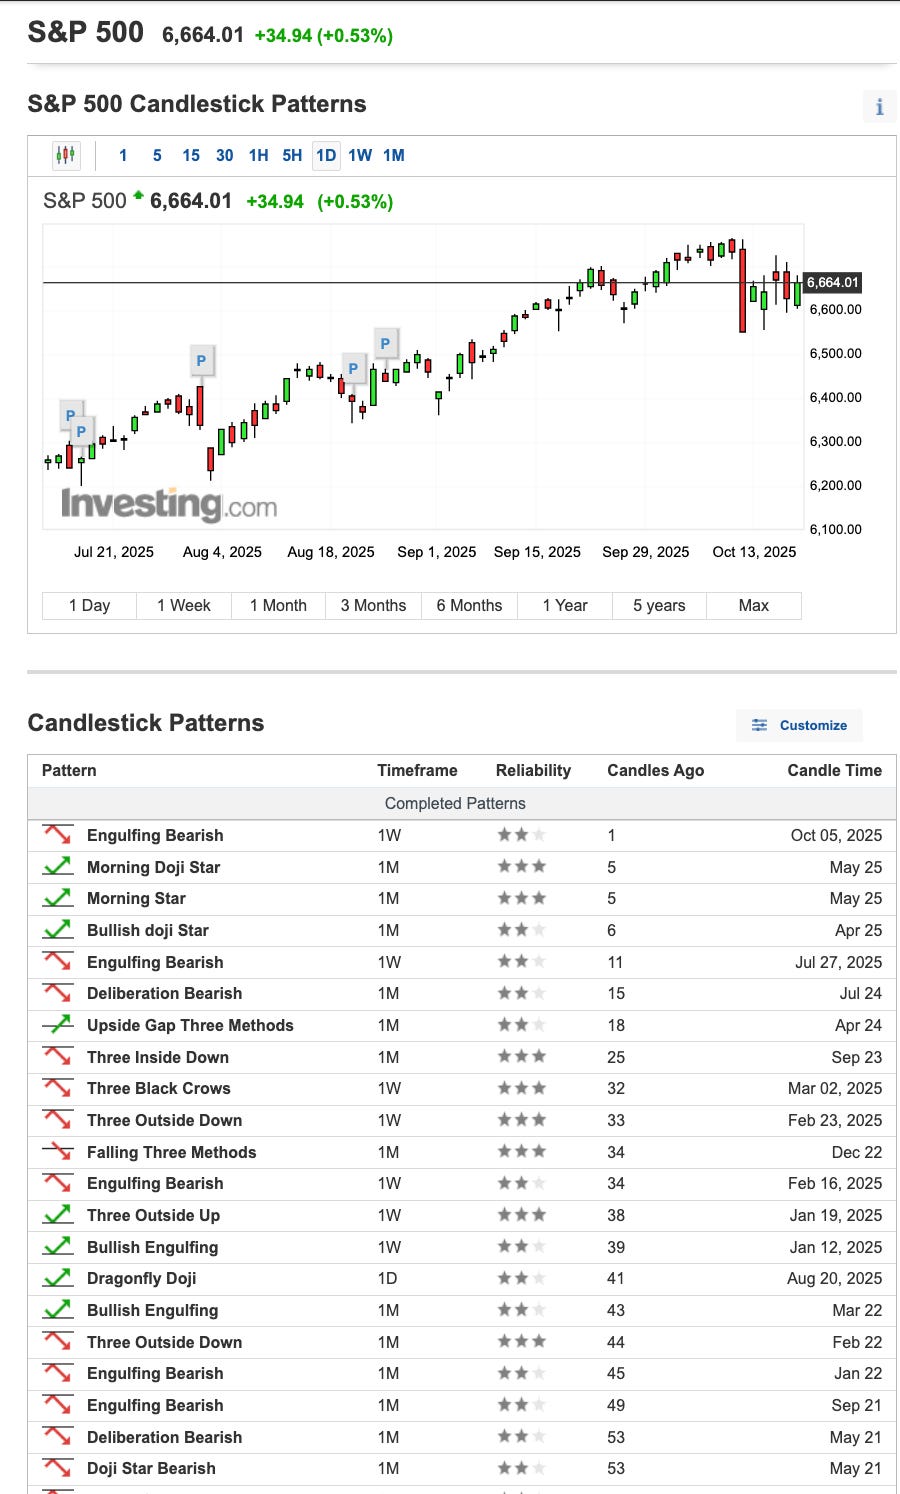900x1494 pixels.
Task: Open Bullish Engulfing dated Jan 12, 2025
Action: (x=152, y=1247)
